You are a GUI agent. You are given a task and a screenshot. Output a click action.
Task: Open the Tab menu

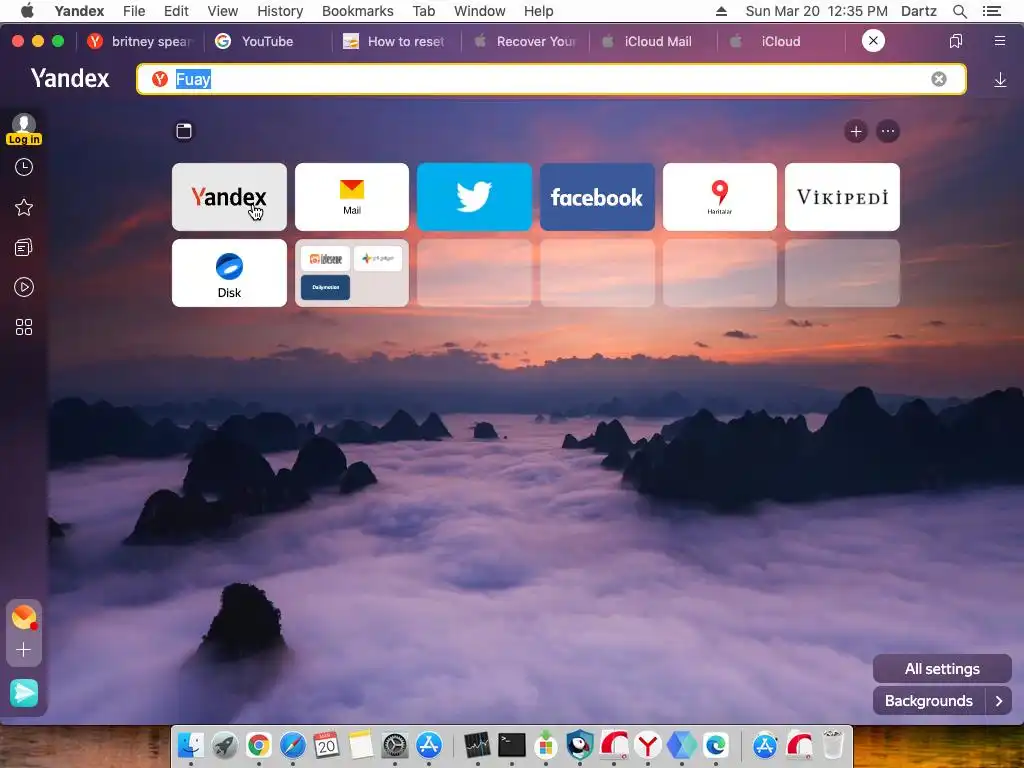424,11
